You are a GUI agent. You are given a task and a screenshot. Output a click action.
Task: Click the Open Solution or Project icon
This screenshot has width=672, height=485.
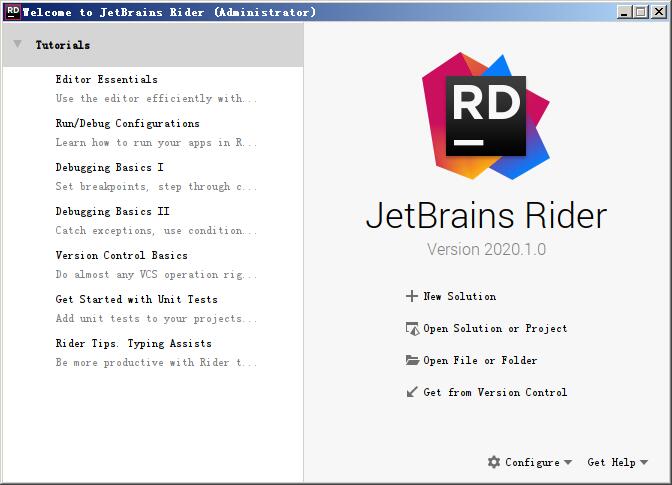click(x=412, y=329)
